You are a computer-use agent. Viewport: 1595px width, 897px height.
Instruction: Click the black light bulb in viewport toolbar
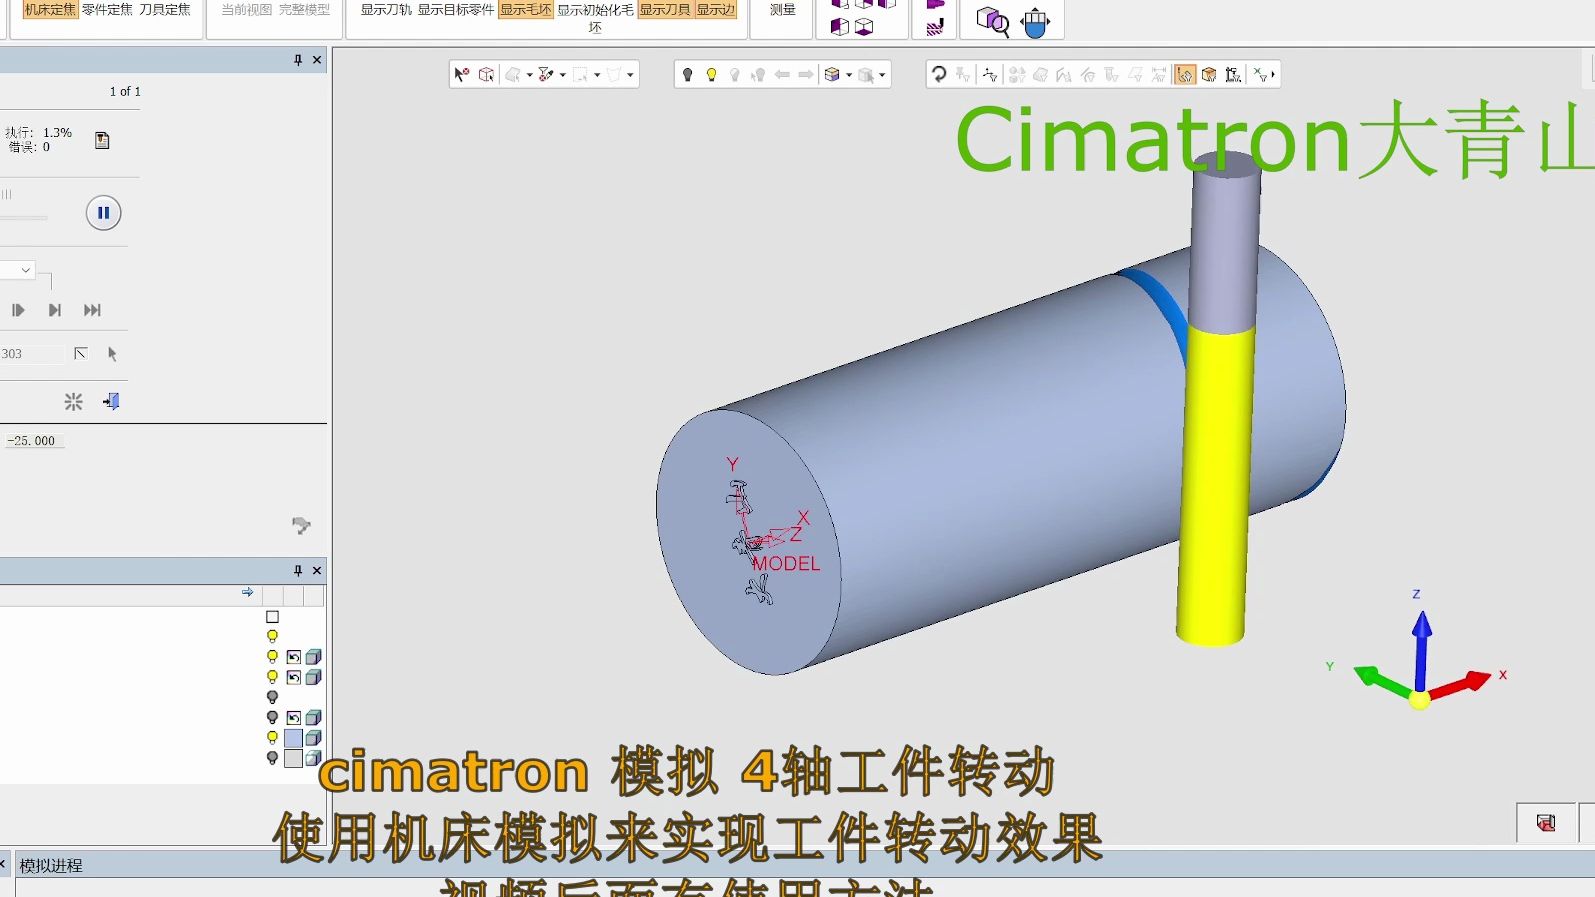pyautogui.click(x=687, y=75)
